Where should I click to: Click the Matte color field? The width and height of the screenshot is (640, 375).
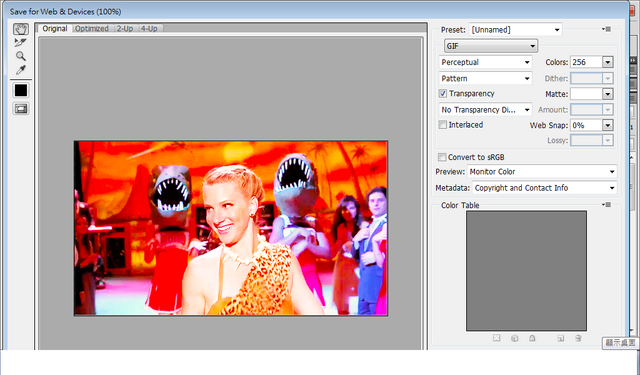click(x=586, y=94)
